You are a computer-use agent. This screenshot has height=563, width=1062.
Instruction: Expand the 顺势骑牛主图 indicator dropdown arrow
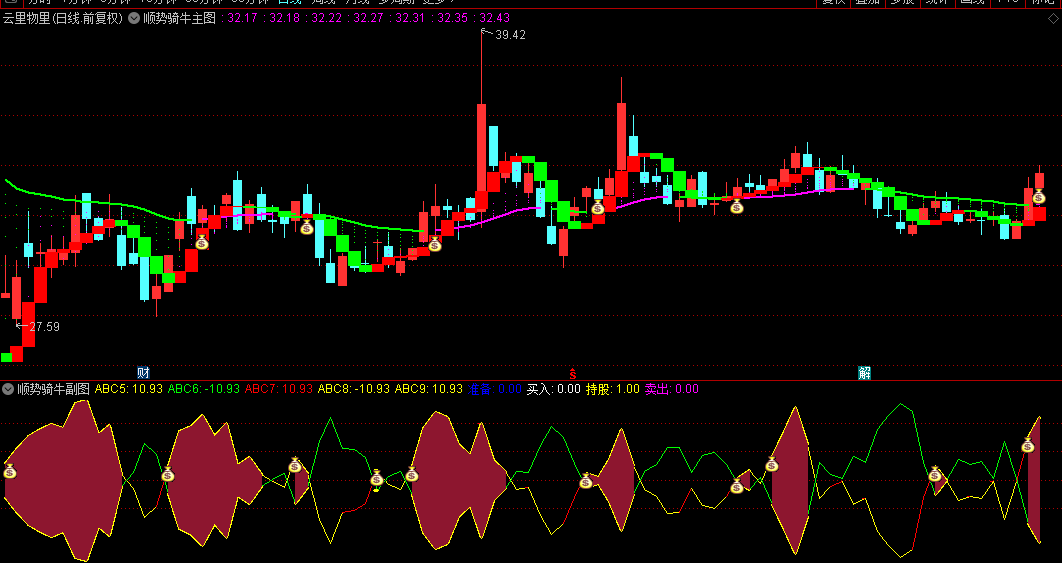[134, 18]
